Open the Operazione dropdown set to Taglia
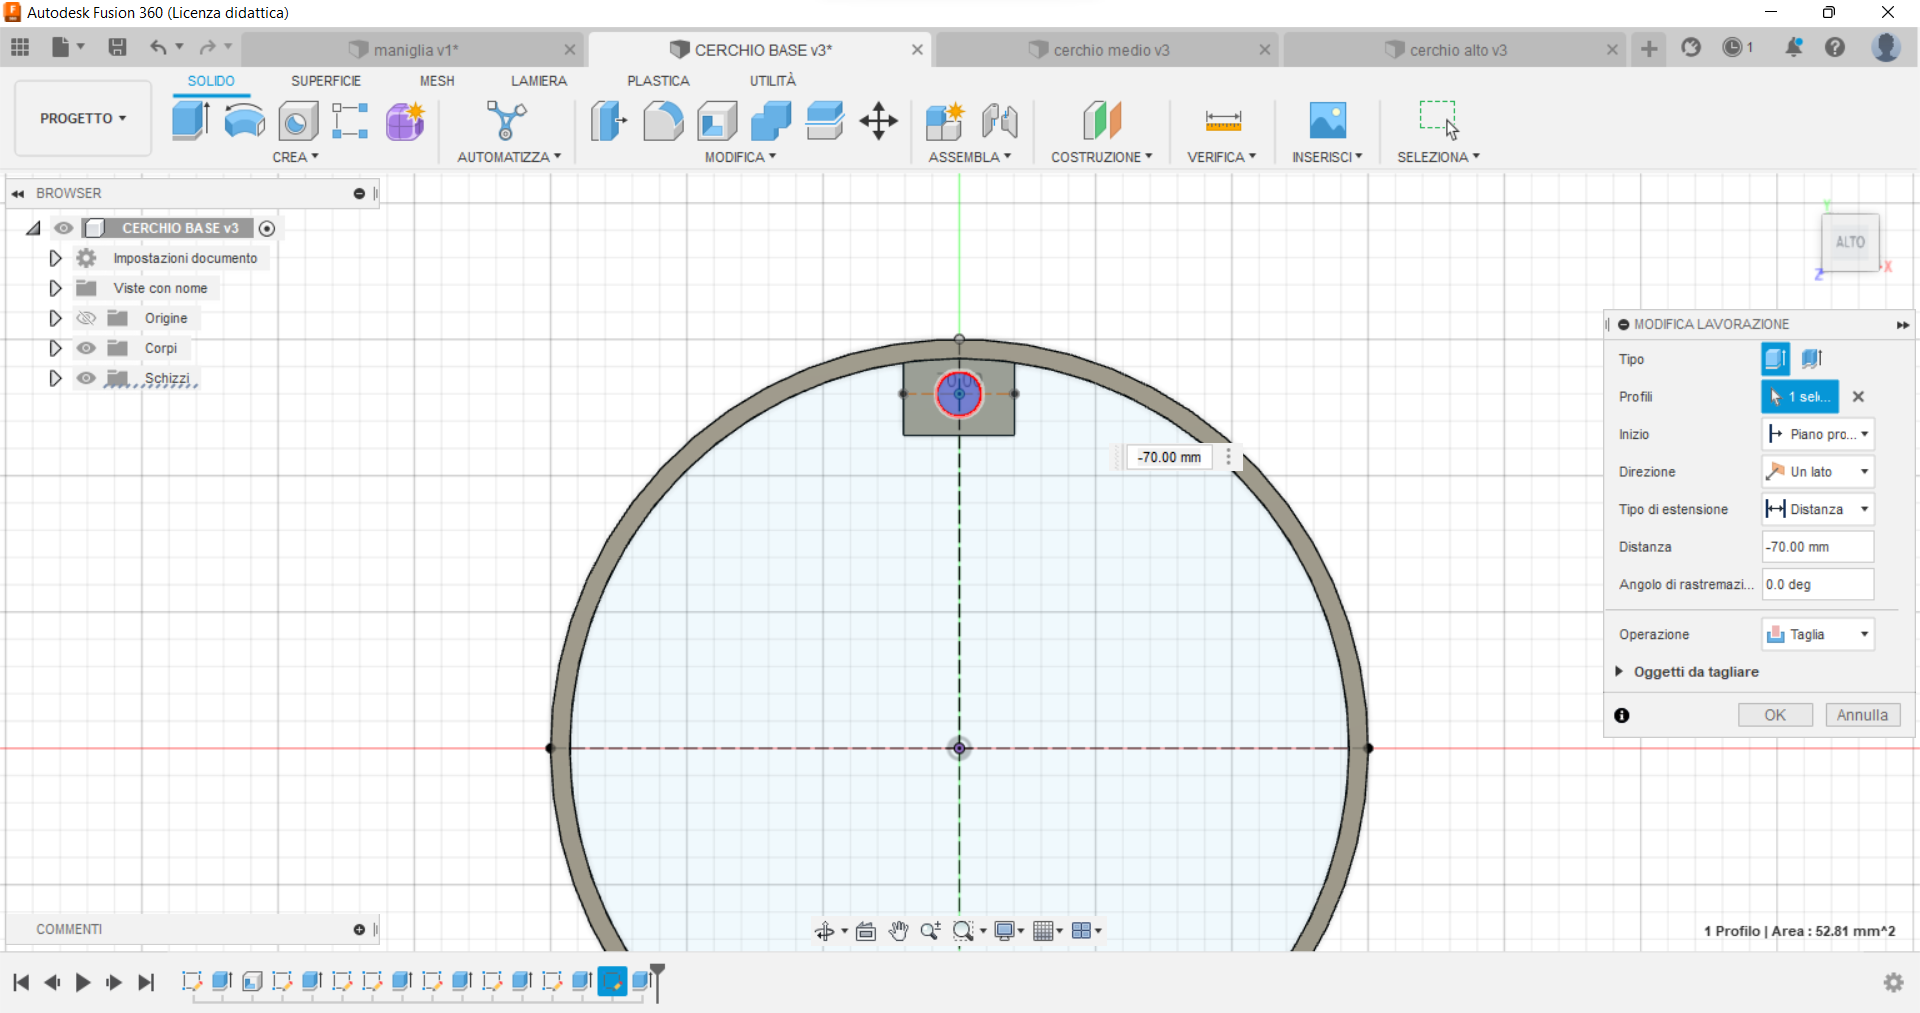This screenshot has height=1013, width=1920. [x=1816, y=634]
